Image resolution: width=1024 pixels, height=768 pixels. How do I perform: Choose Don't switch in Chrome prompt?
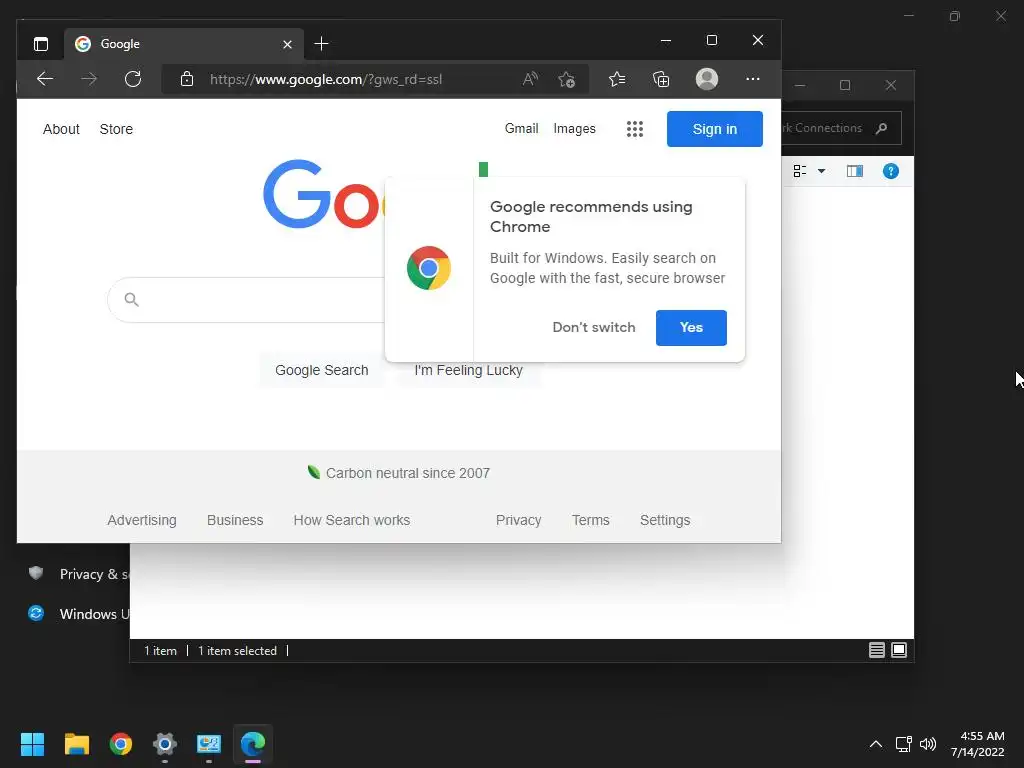pos(594,328)
